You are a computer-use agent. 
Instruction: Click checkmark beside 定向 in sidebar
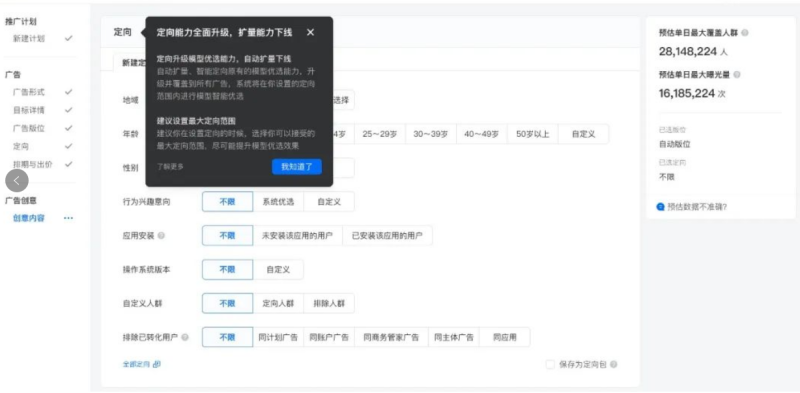coord(69,146)
